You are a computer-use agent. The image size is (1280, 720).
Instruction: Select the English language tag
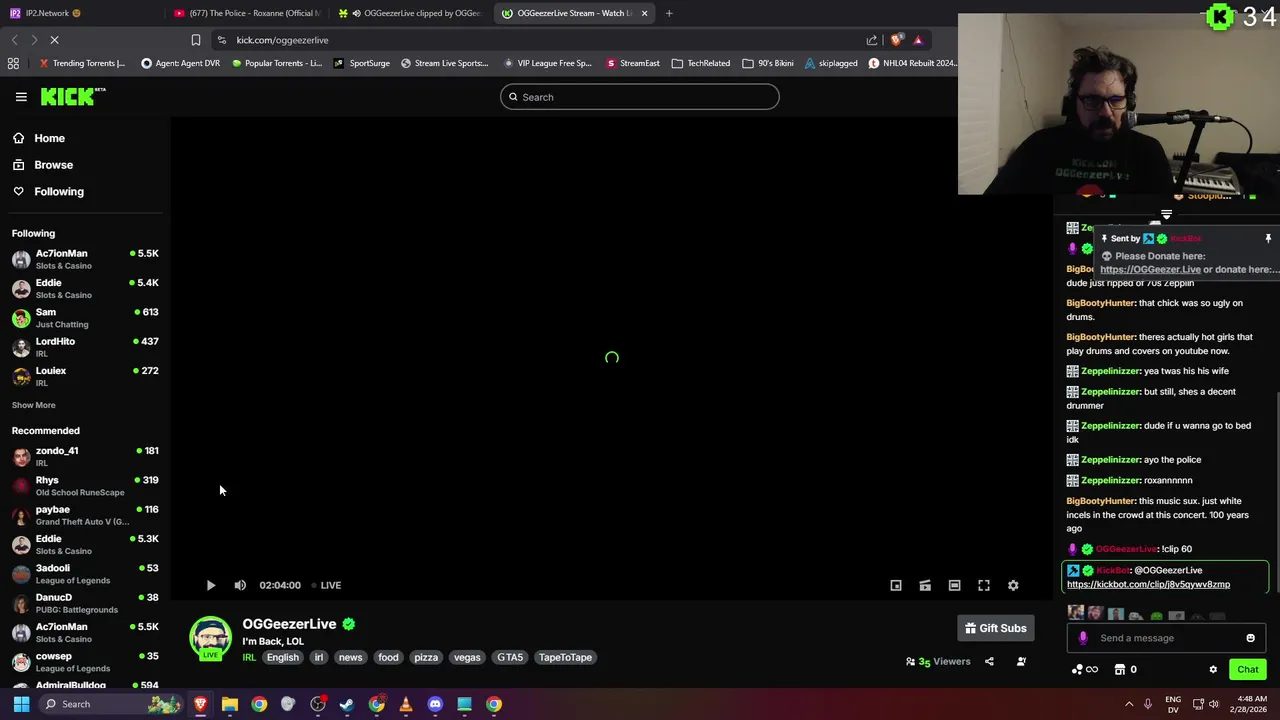283,657
